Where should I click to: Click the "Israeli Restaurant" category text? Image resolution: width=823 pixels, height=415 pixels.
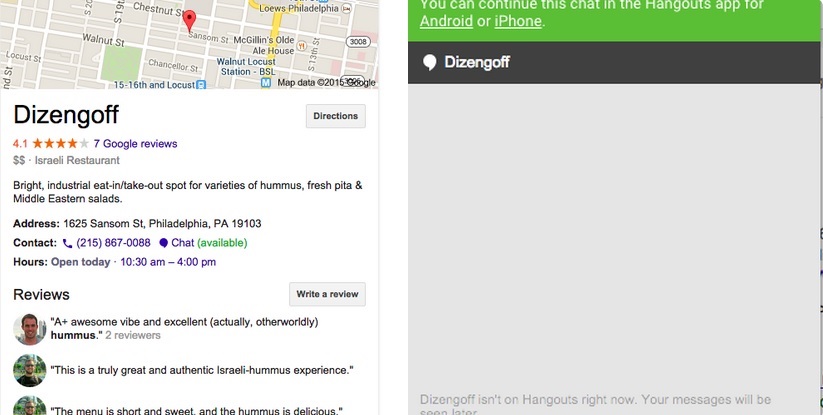pos(77,161)
